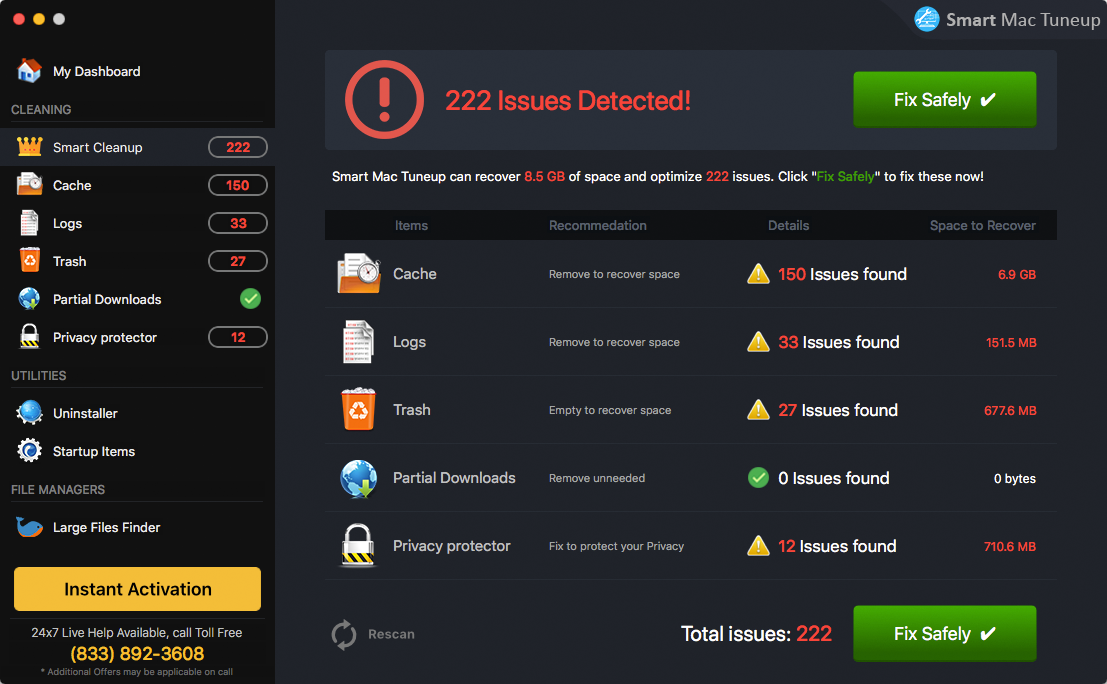Select Privacy protector label in sidebar

(x=104, y=337)
